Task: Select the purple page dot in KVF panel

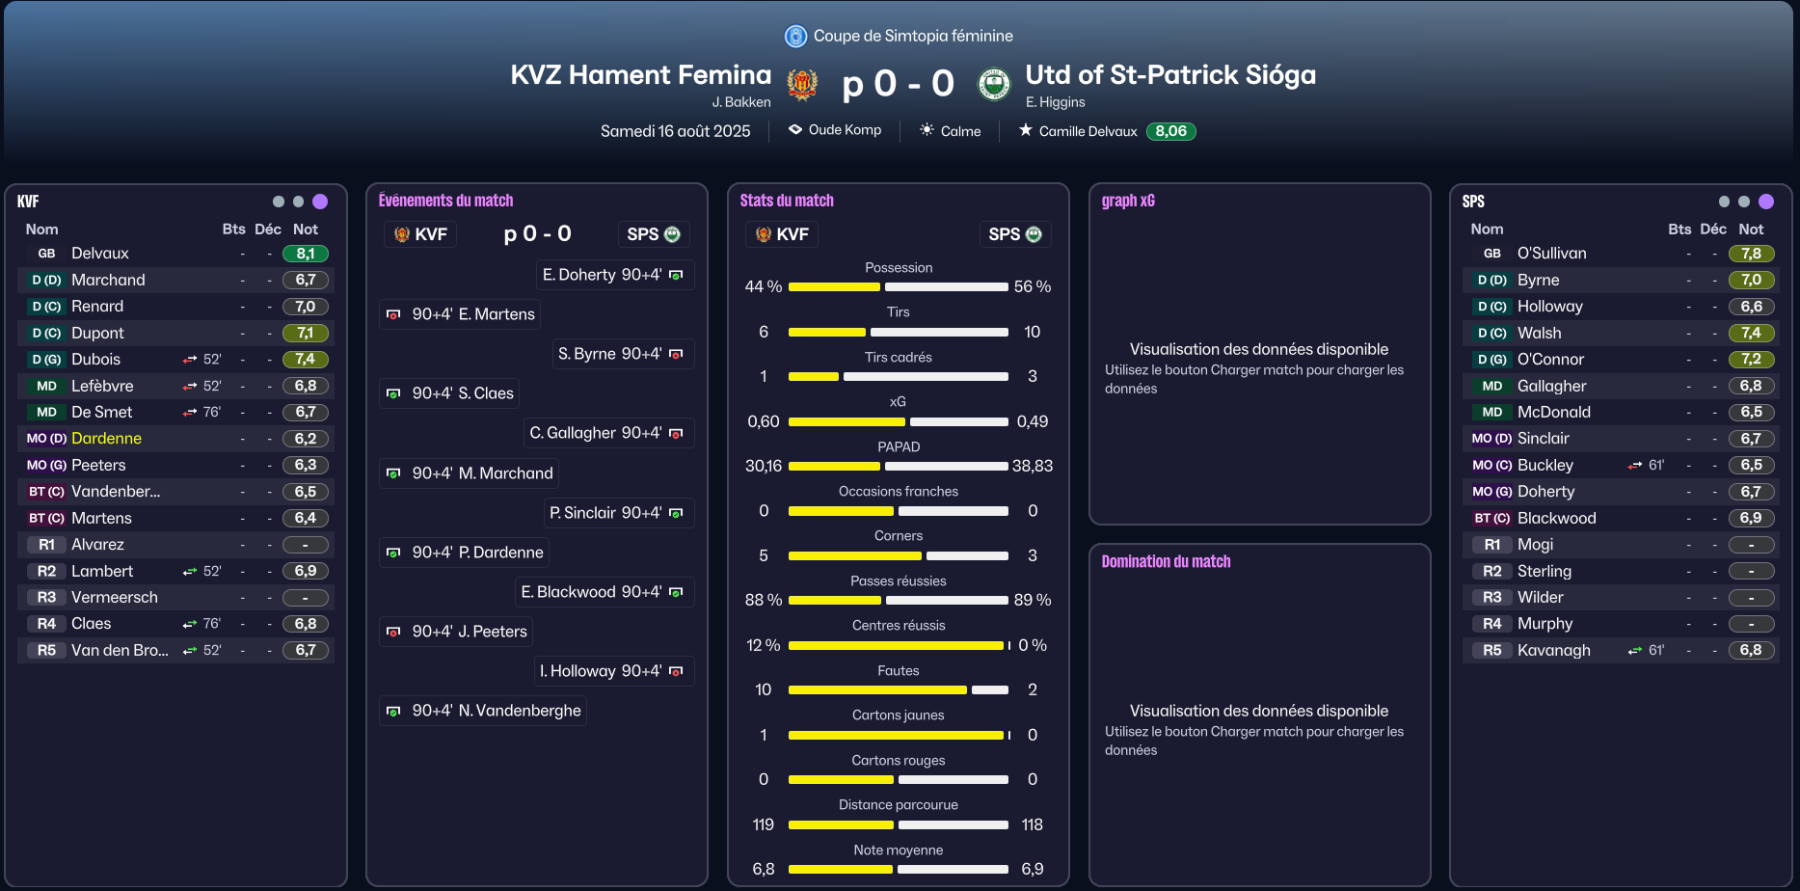Action: point(320,201)
